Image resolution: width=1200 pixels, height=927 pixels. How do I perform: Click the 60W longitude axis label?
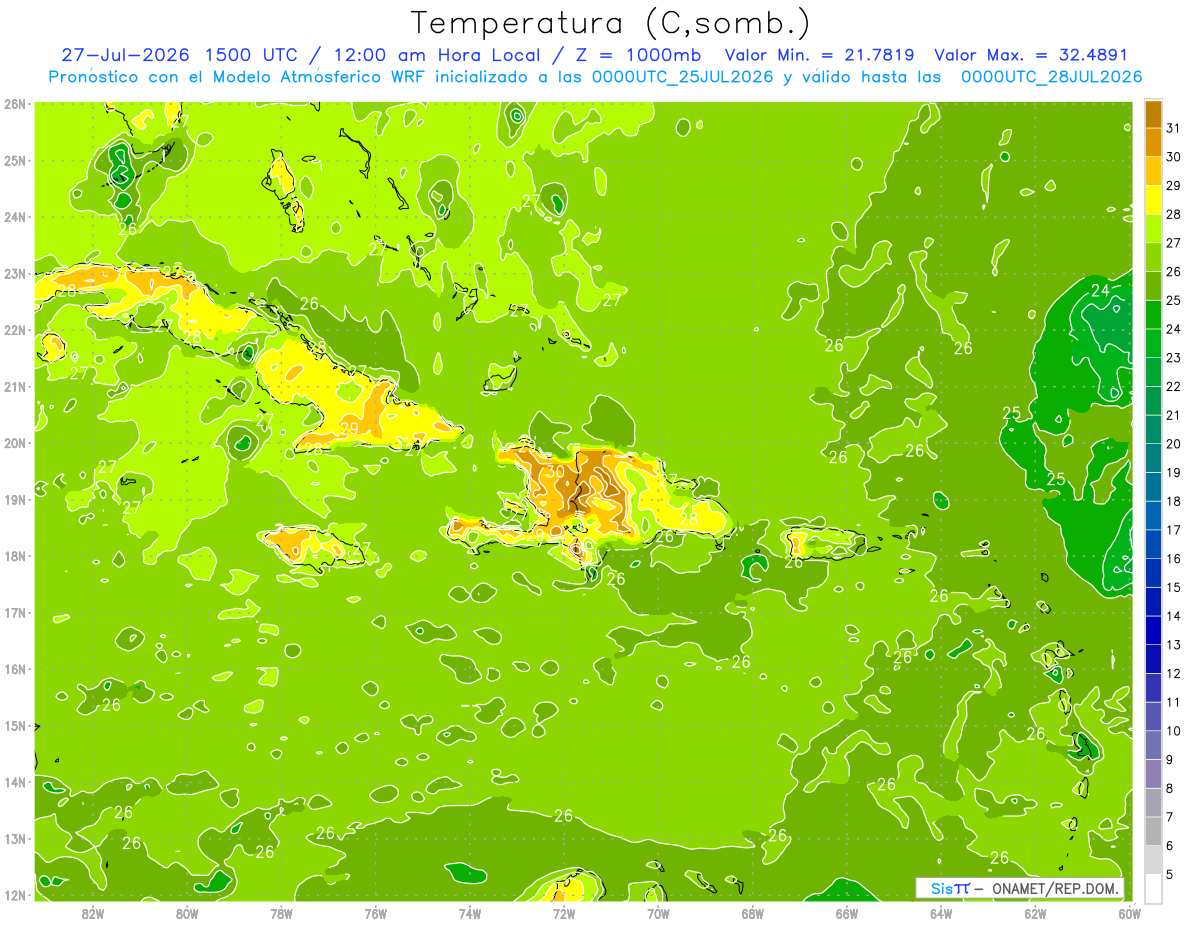pos(1129,913)
